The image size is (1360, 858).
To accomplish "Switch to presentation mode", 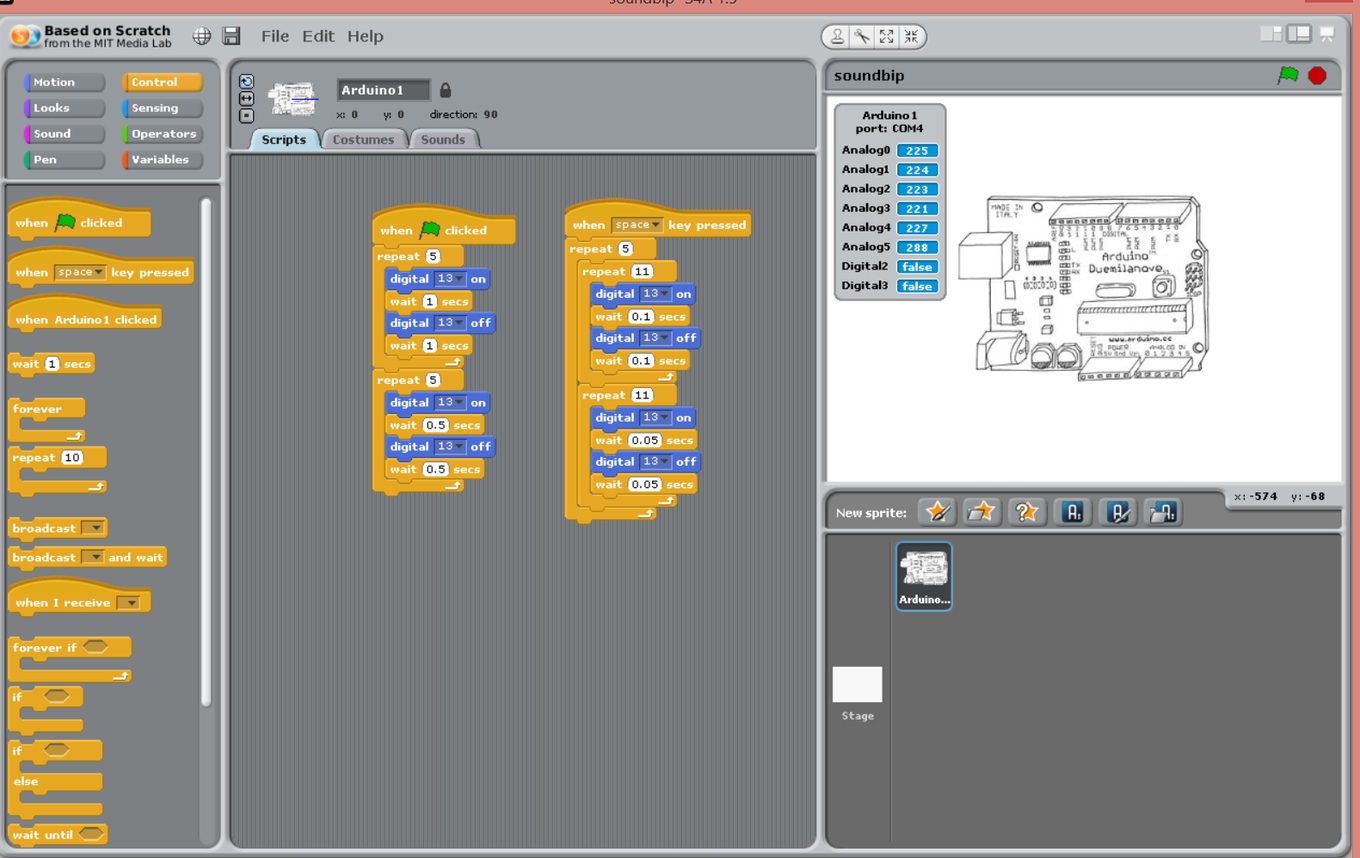I will pos(1327,34).
